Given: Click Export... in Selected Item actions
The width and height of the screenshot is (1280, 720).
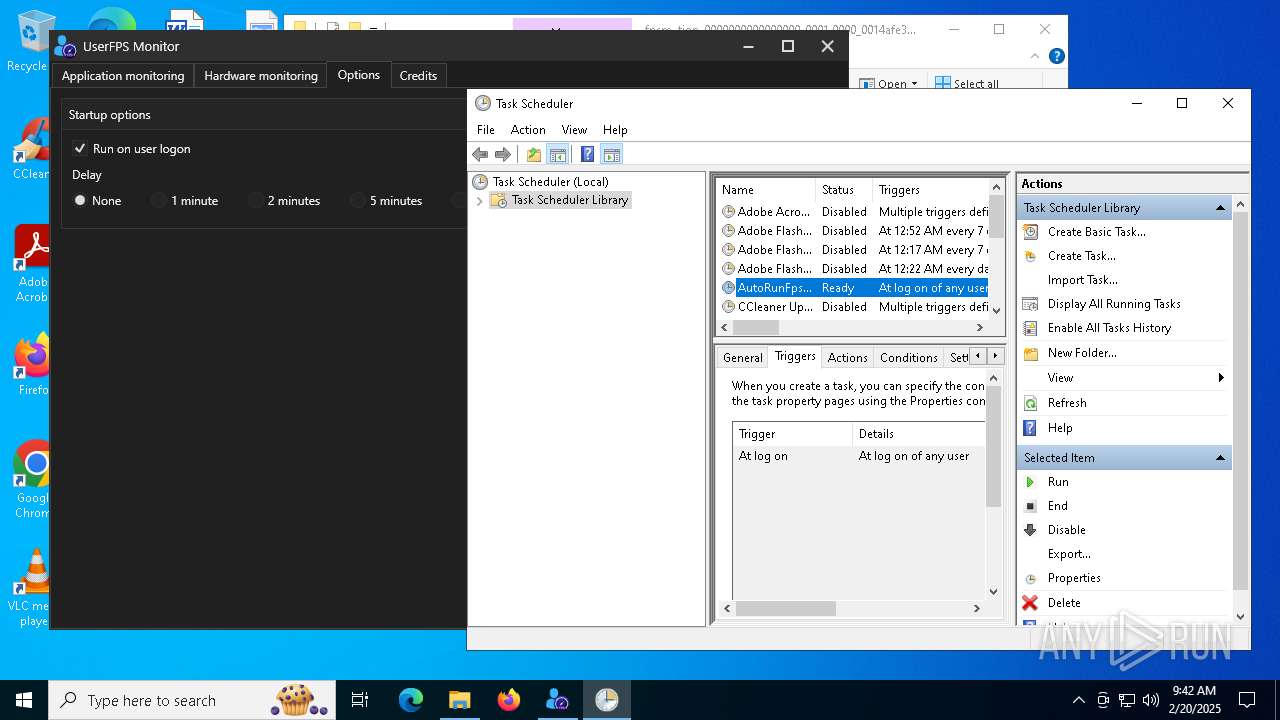Looking at the screenshot, I should tap(1069, 554).
